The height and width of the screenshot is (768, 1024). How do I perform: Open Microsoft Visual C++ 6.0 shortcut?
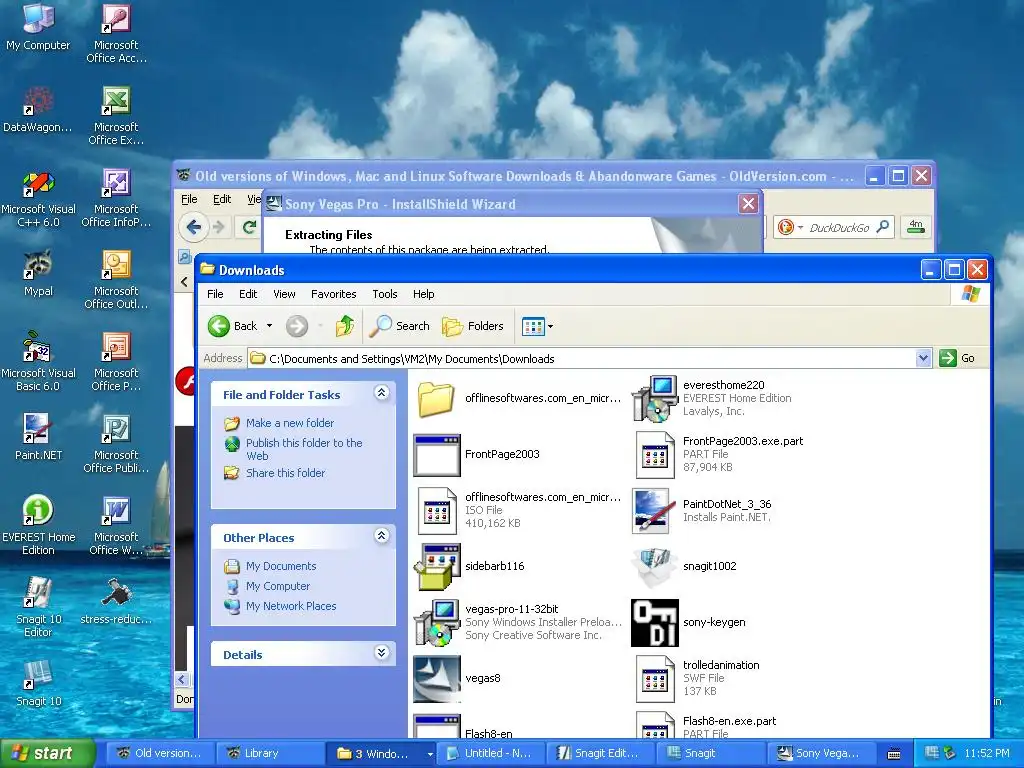click(x=38, y=197)
